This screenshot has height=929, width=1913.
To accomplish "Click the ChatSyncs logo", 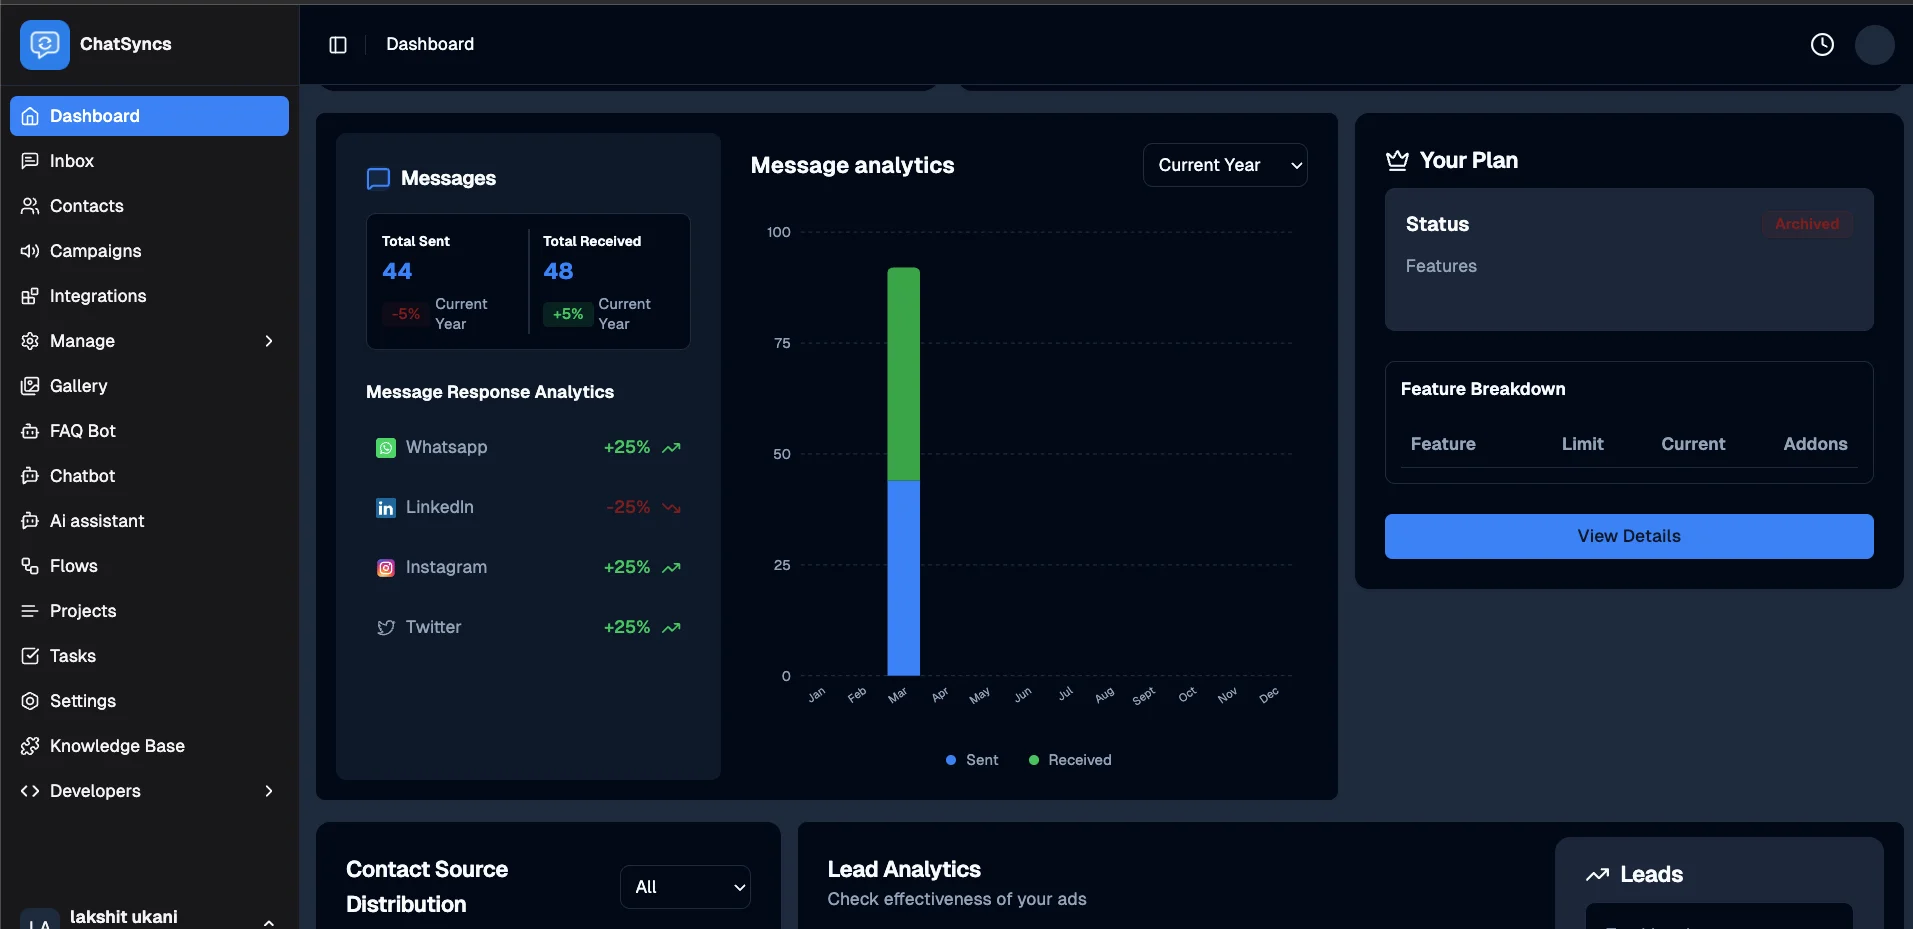I will [44, 44].
